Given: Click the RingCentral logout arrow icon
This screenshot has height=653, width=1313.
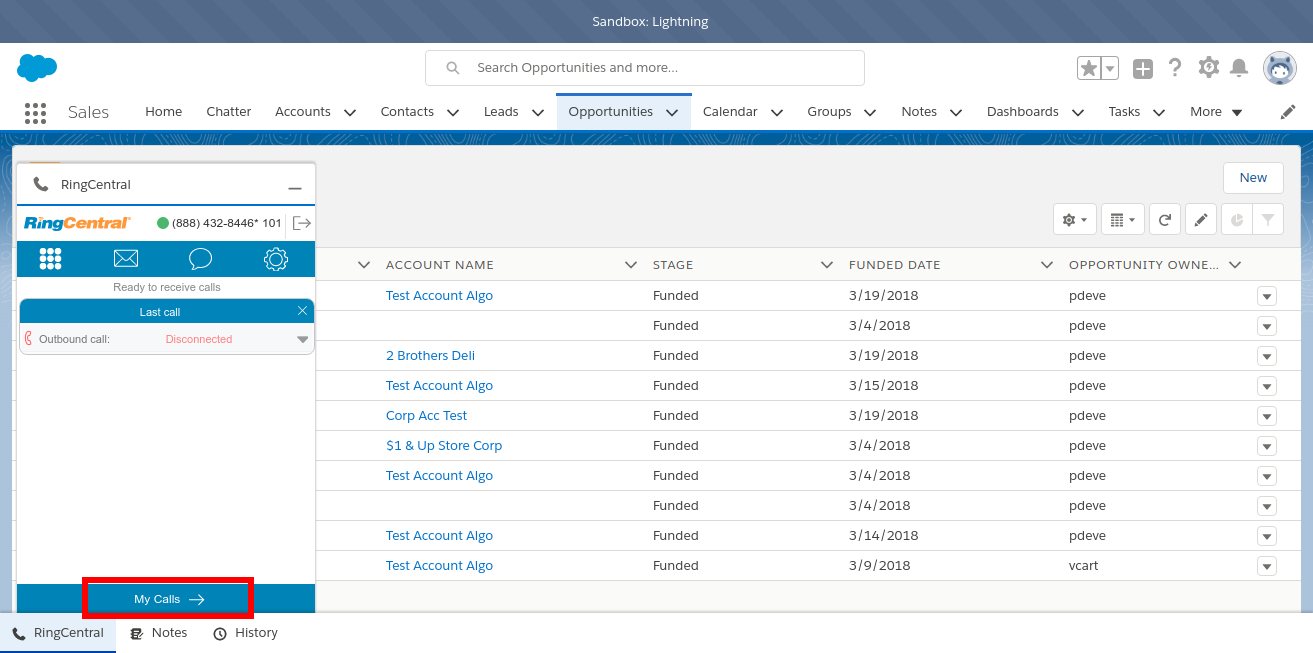Looking at the screenshot, I should coord(302,223).
